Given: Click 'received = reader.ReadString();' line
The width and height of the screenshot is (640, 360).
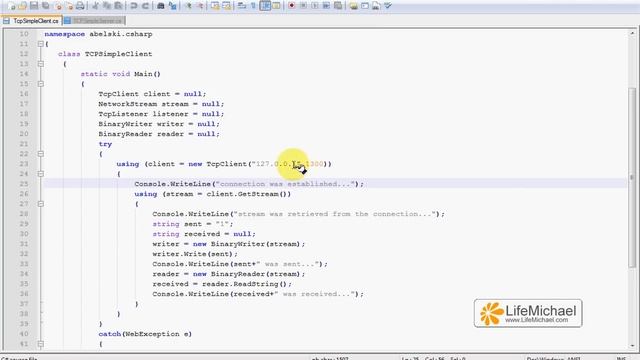Looking at the screenshot, I should click(x=222, y=284).
